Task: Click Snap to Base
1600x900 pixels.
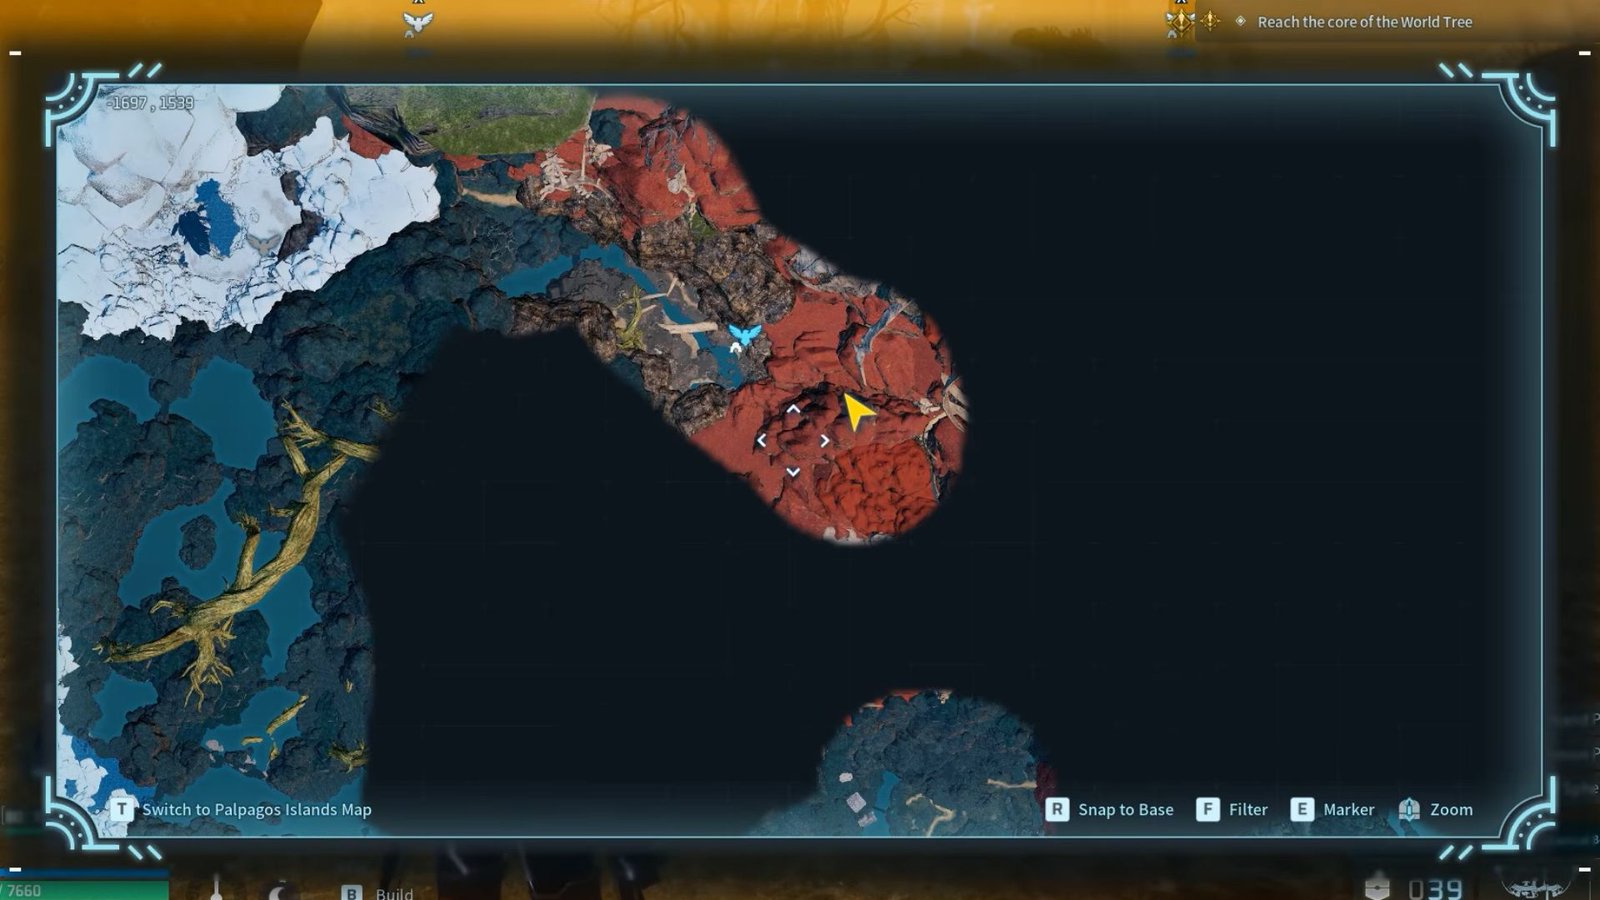Action: click(1126, 810)
